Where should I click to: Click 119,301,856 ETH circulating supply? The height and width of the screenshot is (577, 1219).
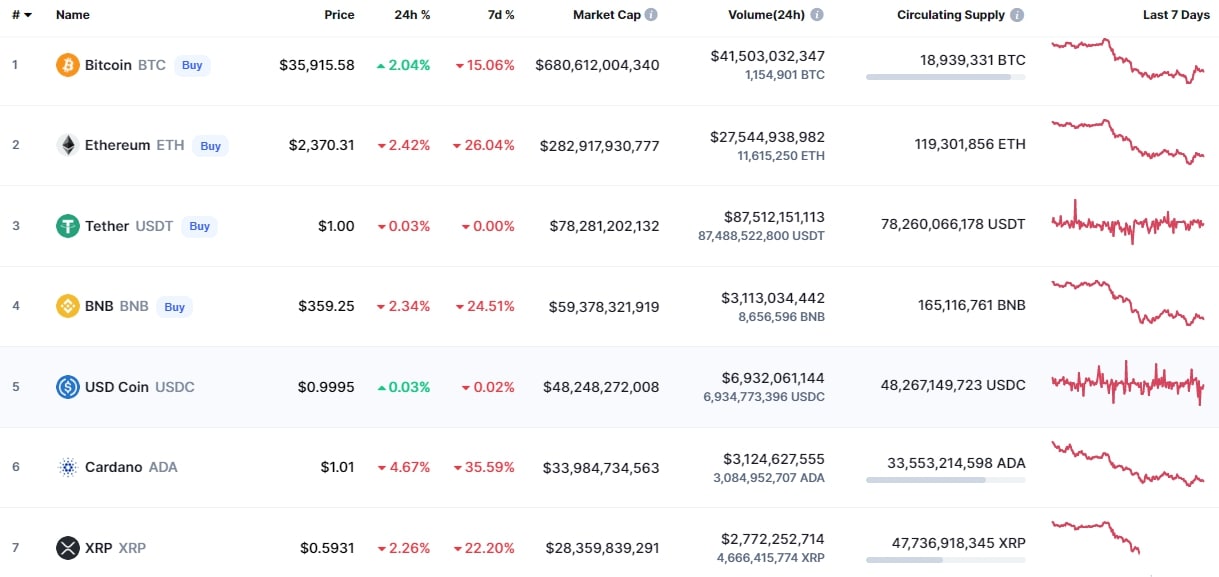coord(970,144)
